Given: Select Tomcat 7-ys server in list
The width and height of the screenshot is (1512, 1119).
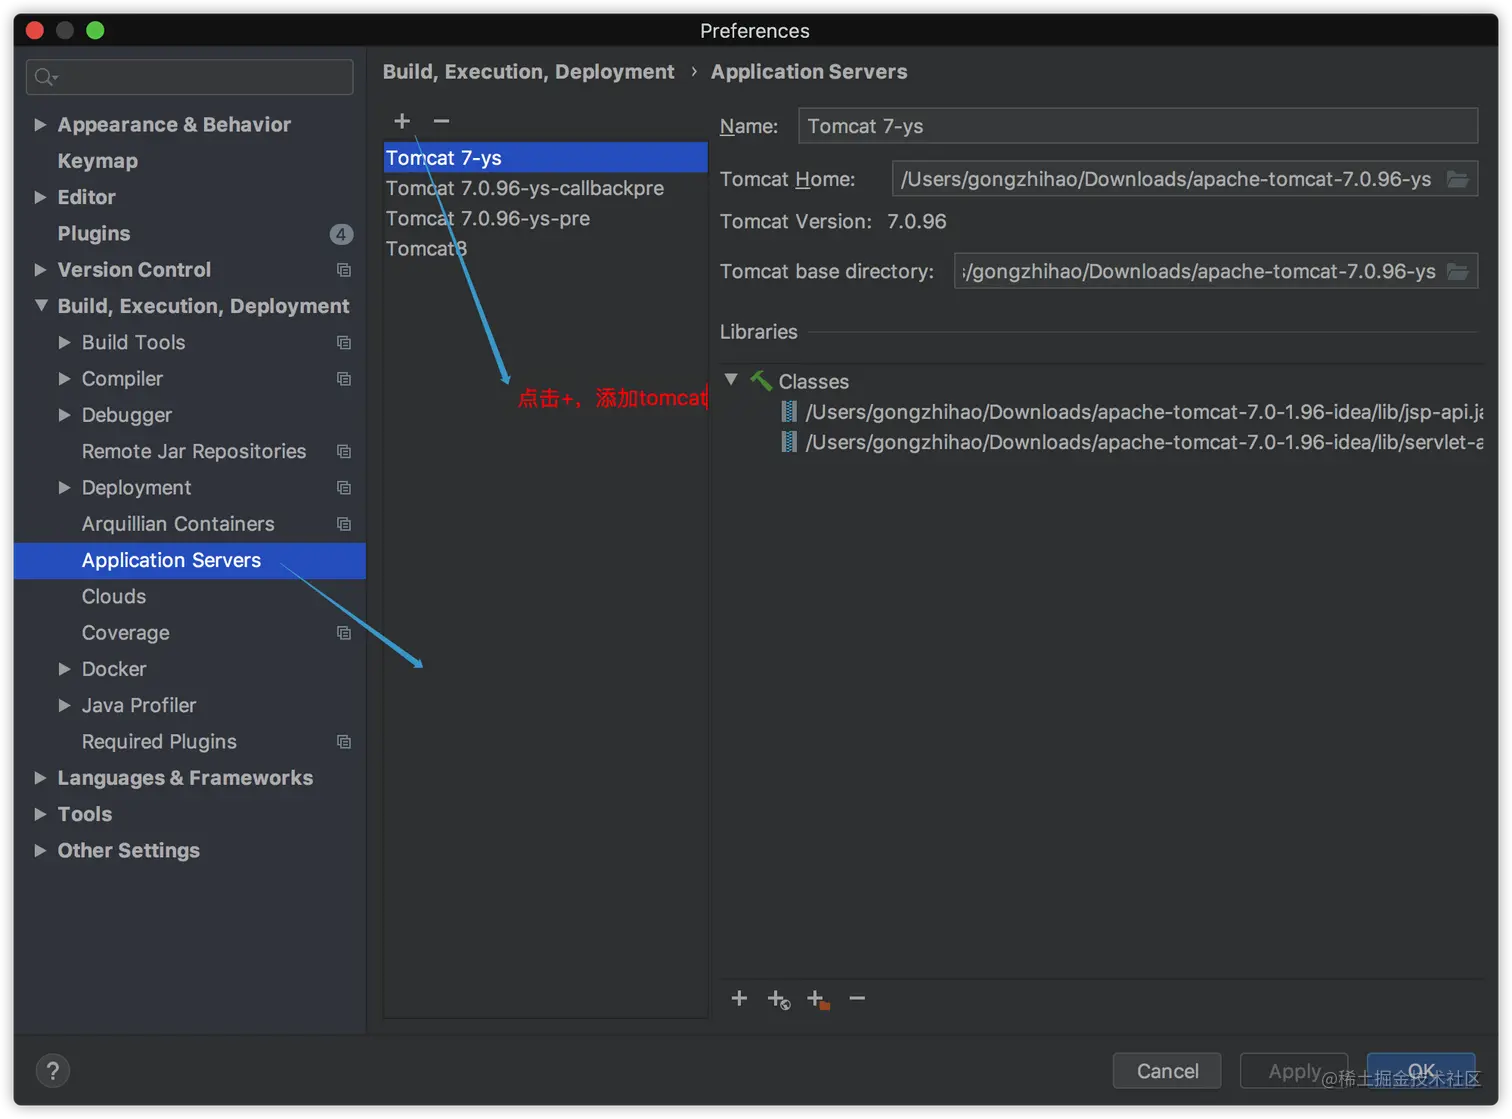Looking at the screenshot, I should coord(545,158).
